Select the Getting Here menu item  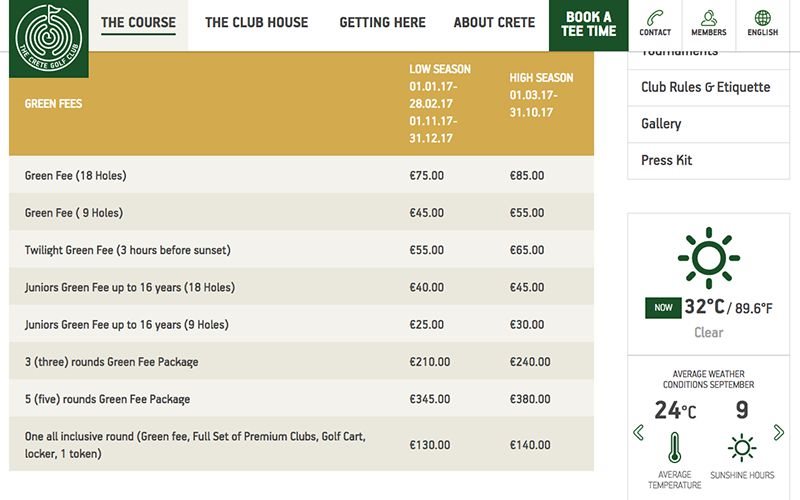pyautogui.click(x=382, y=23)
